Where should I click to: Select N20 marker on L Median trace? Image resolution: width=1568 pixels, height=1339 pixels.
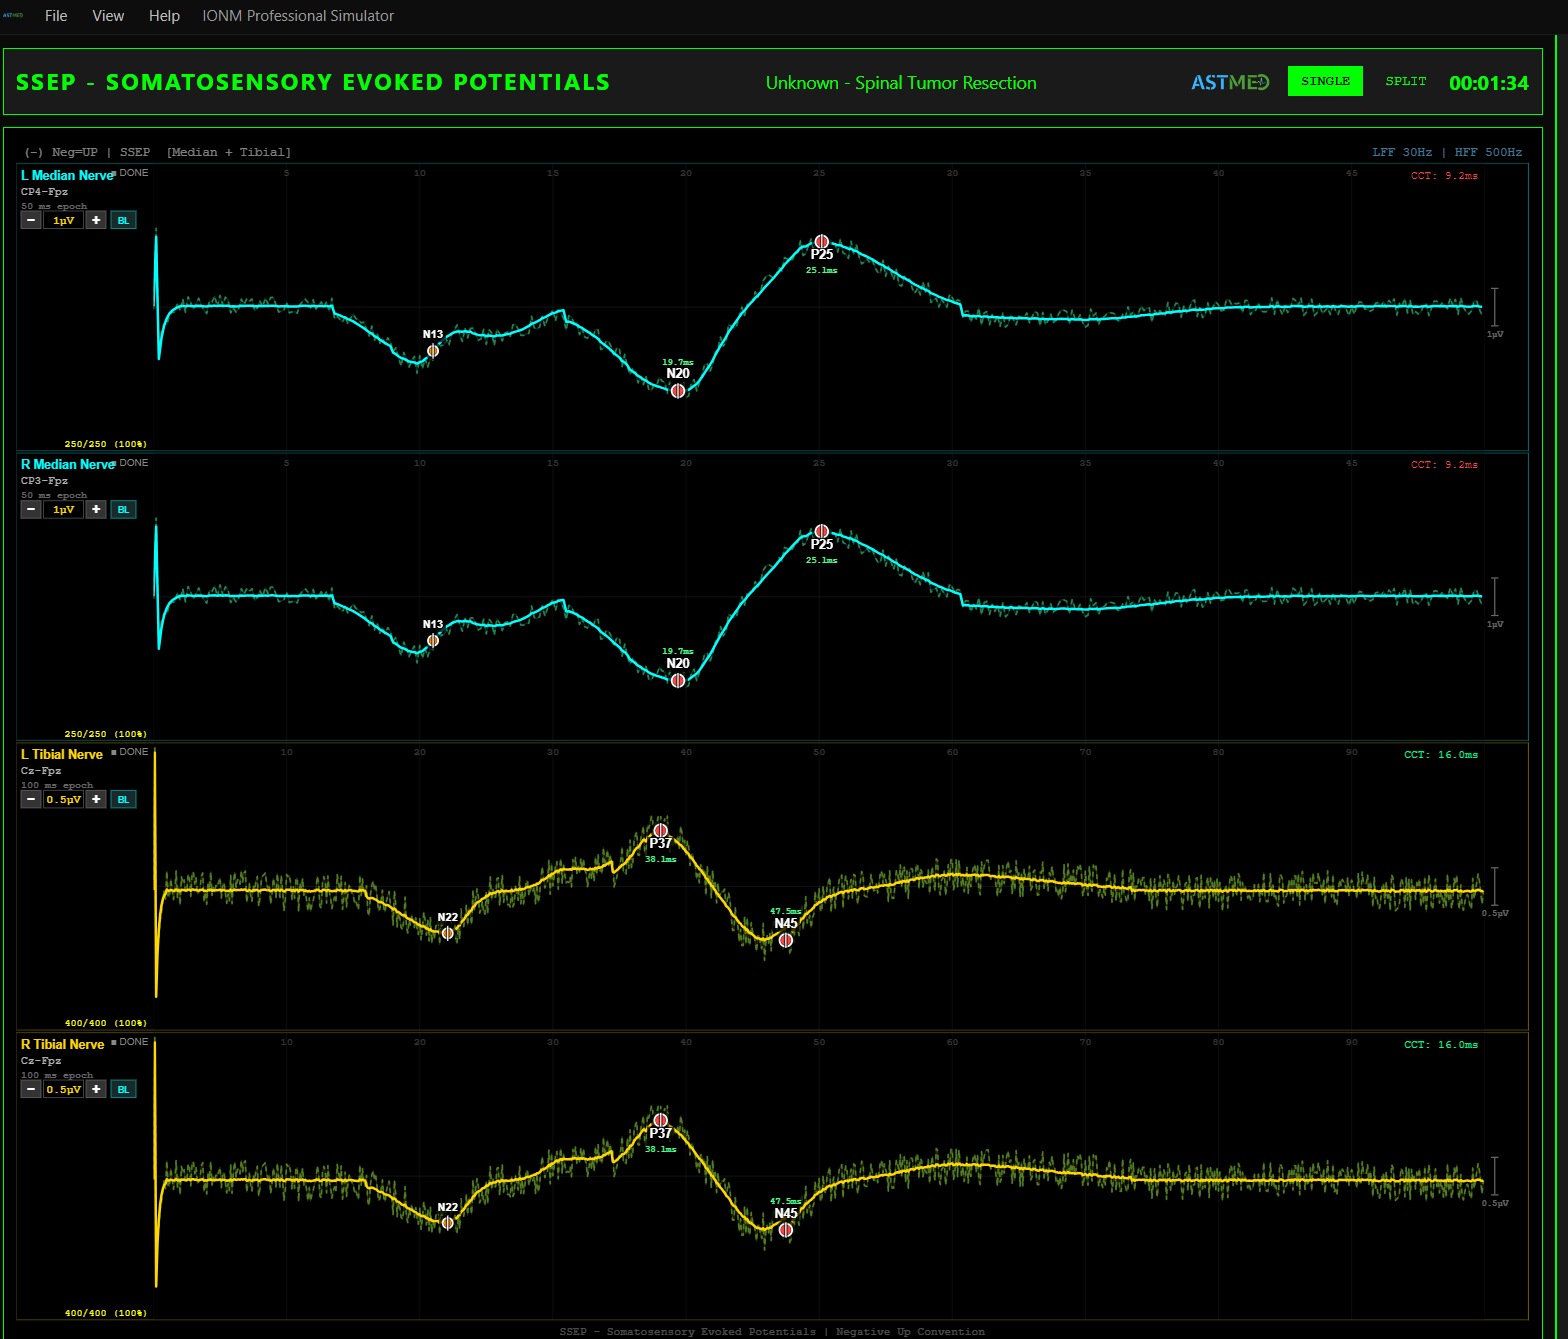click(678, 391)
